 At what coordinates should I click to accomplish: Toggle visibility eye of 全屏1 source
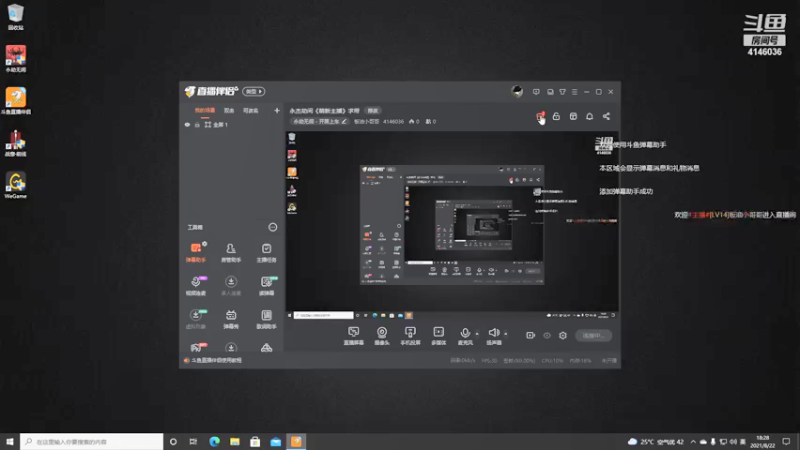[x=187, y=124]
